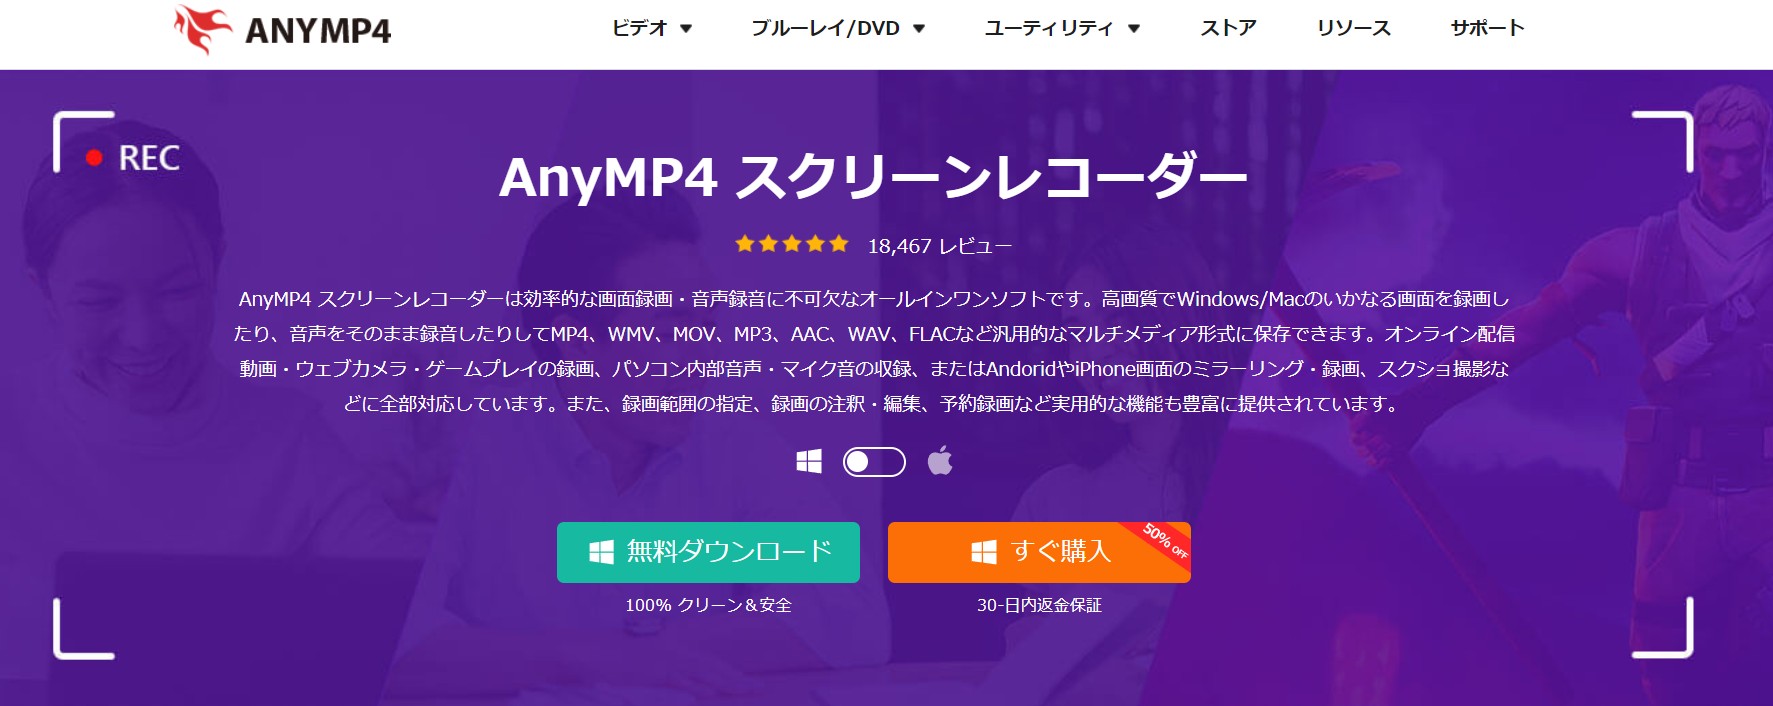Click the AnyMP4 スクリーンレコーダー heading
Screen dimensions: 1773x706
pos(873,177)
